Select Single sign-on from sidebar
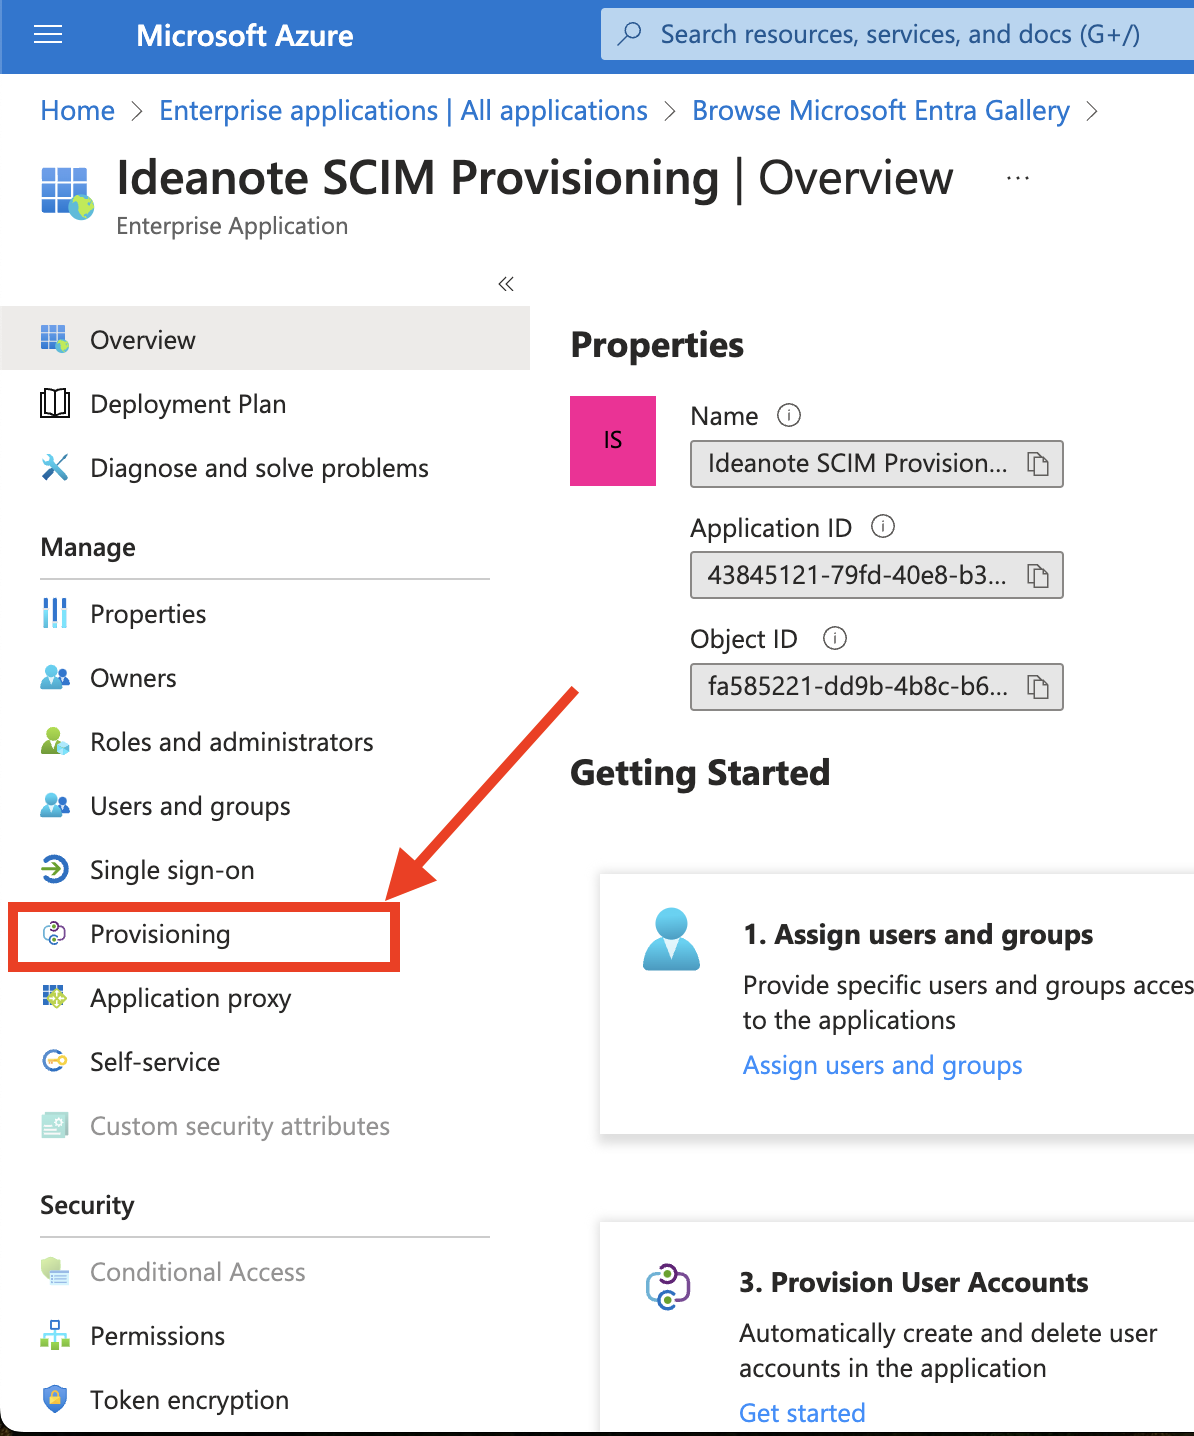 172,870
